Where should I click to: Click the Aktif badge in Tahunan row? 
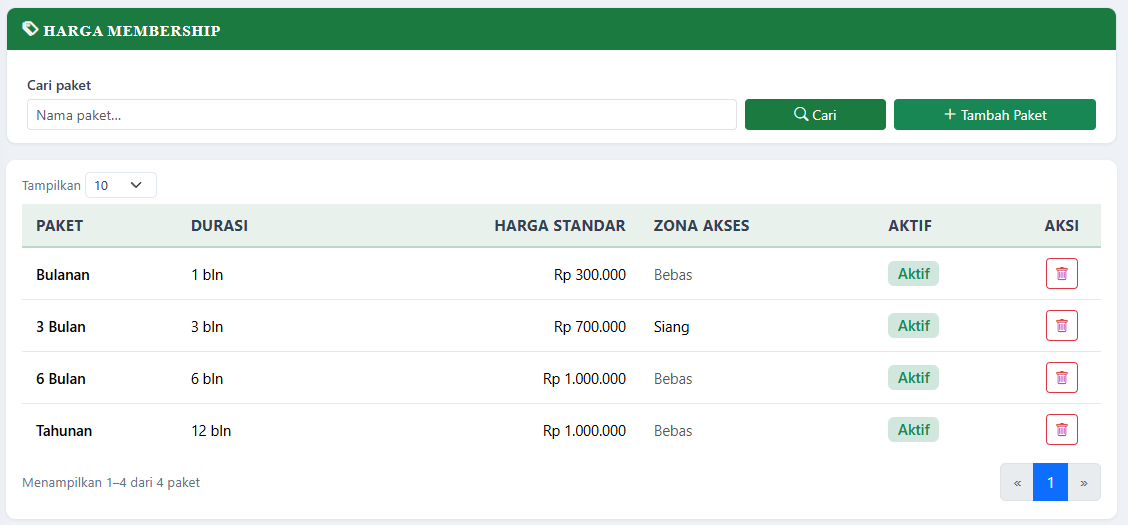click(x=914, y=429)
